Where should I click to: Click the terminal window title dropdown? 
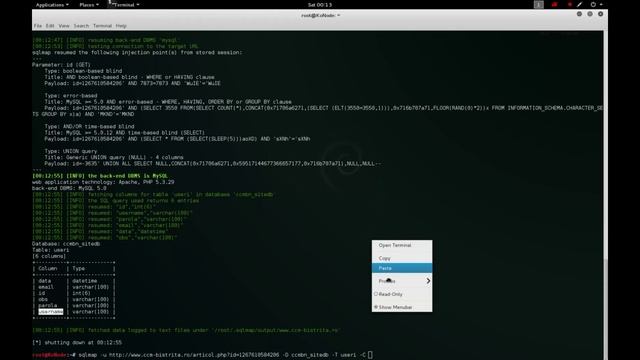click(320, 16)
